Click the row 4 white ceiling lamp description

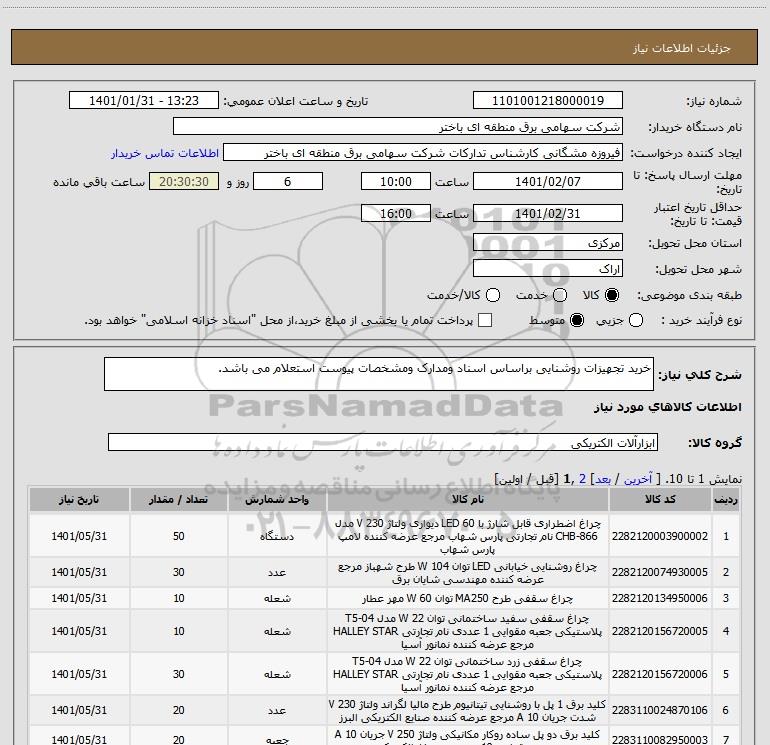coord(468,631)
